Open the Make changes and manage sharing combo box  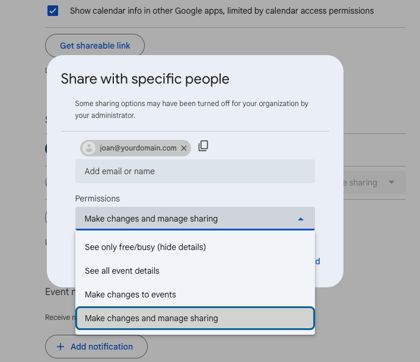pos(195,219)
